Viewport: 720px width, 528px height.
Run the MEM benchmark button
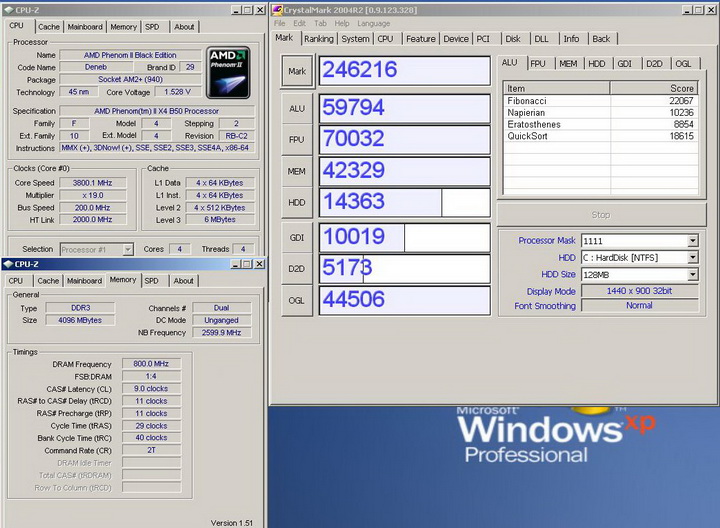[297, 171]
